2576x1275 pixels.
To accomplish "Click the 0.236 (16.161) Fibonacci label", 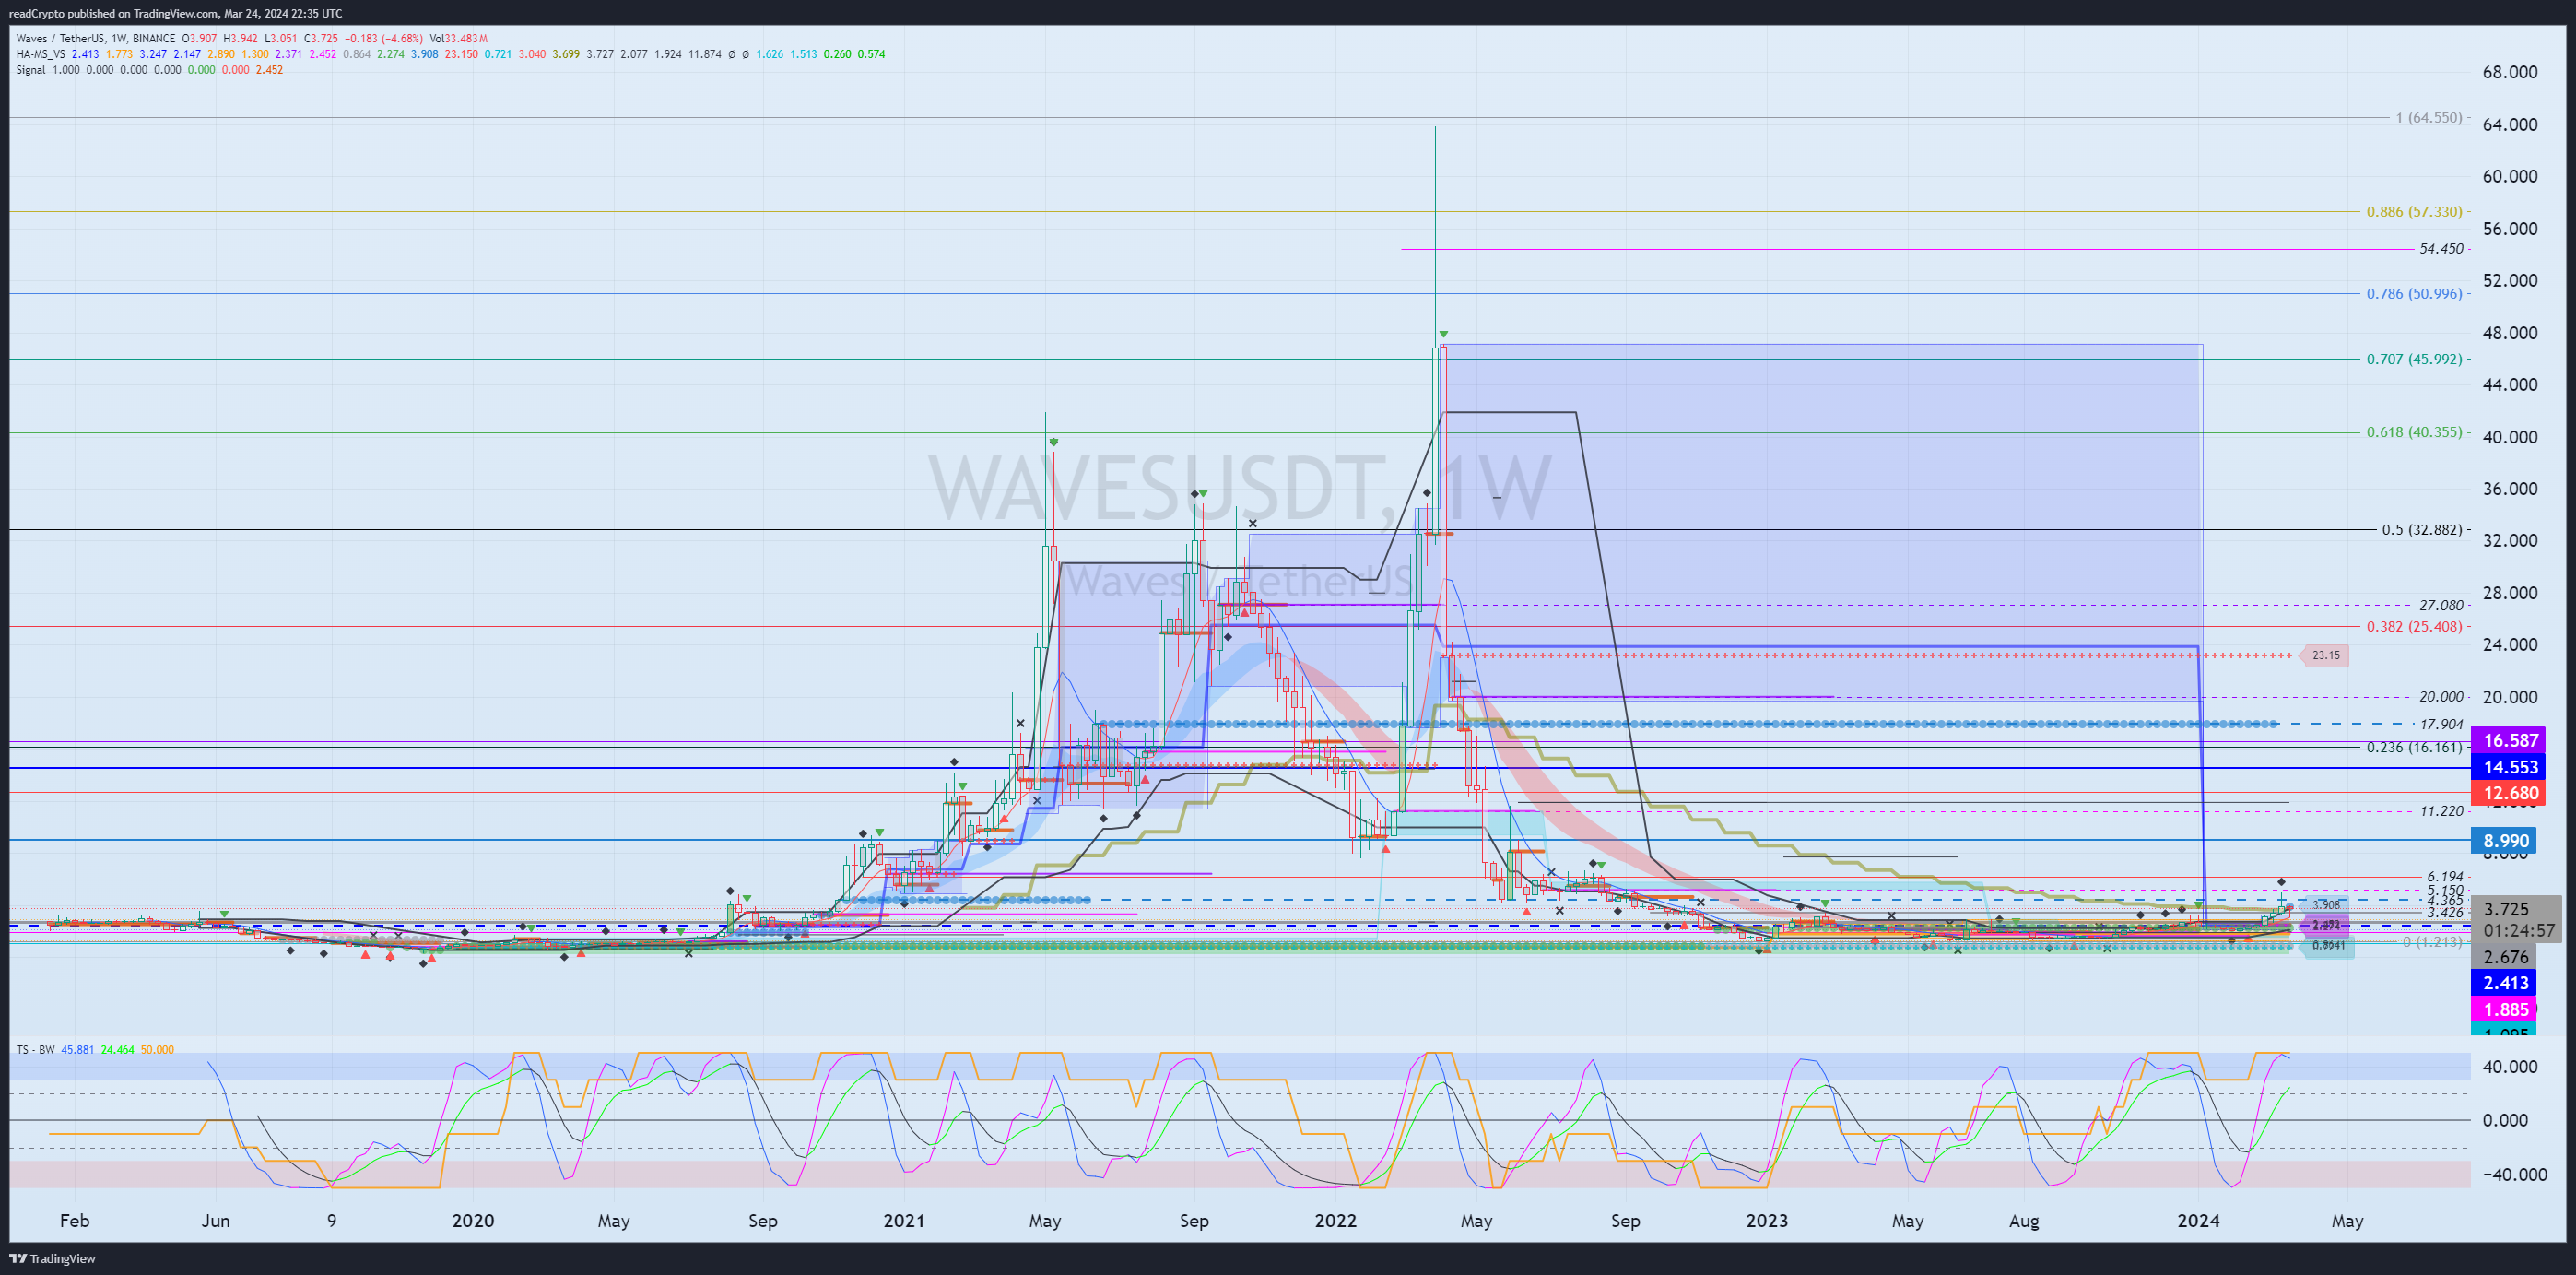I will (2414, 747).
